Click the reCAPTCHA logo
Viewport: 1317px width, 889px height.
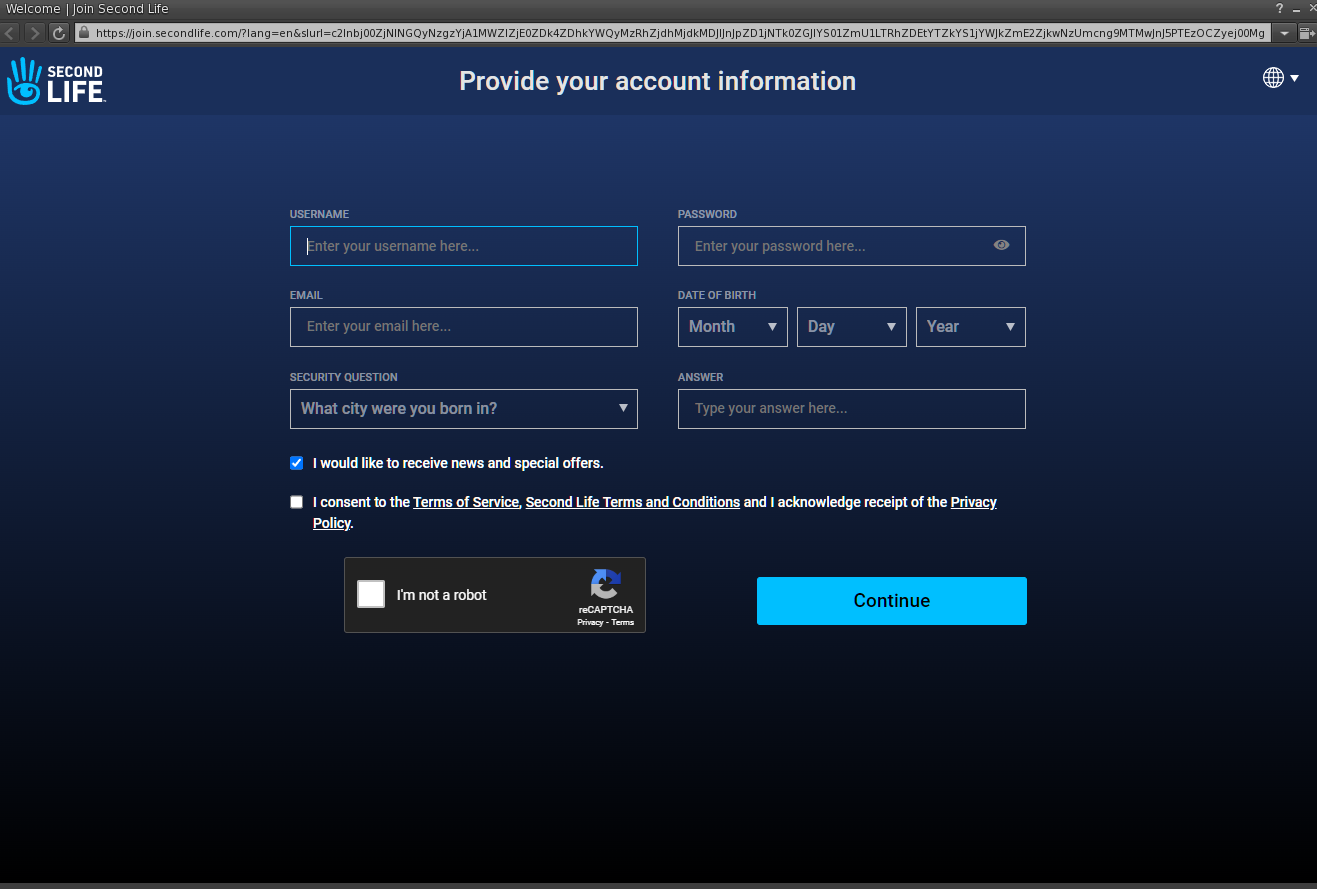(x=605, y=584)
